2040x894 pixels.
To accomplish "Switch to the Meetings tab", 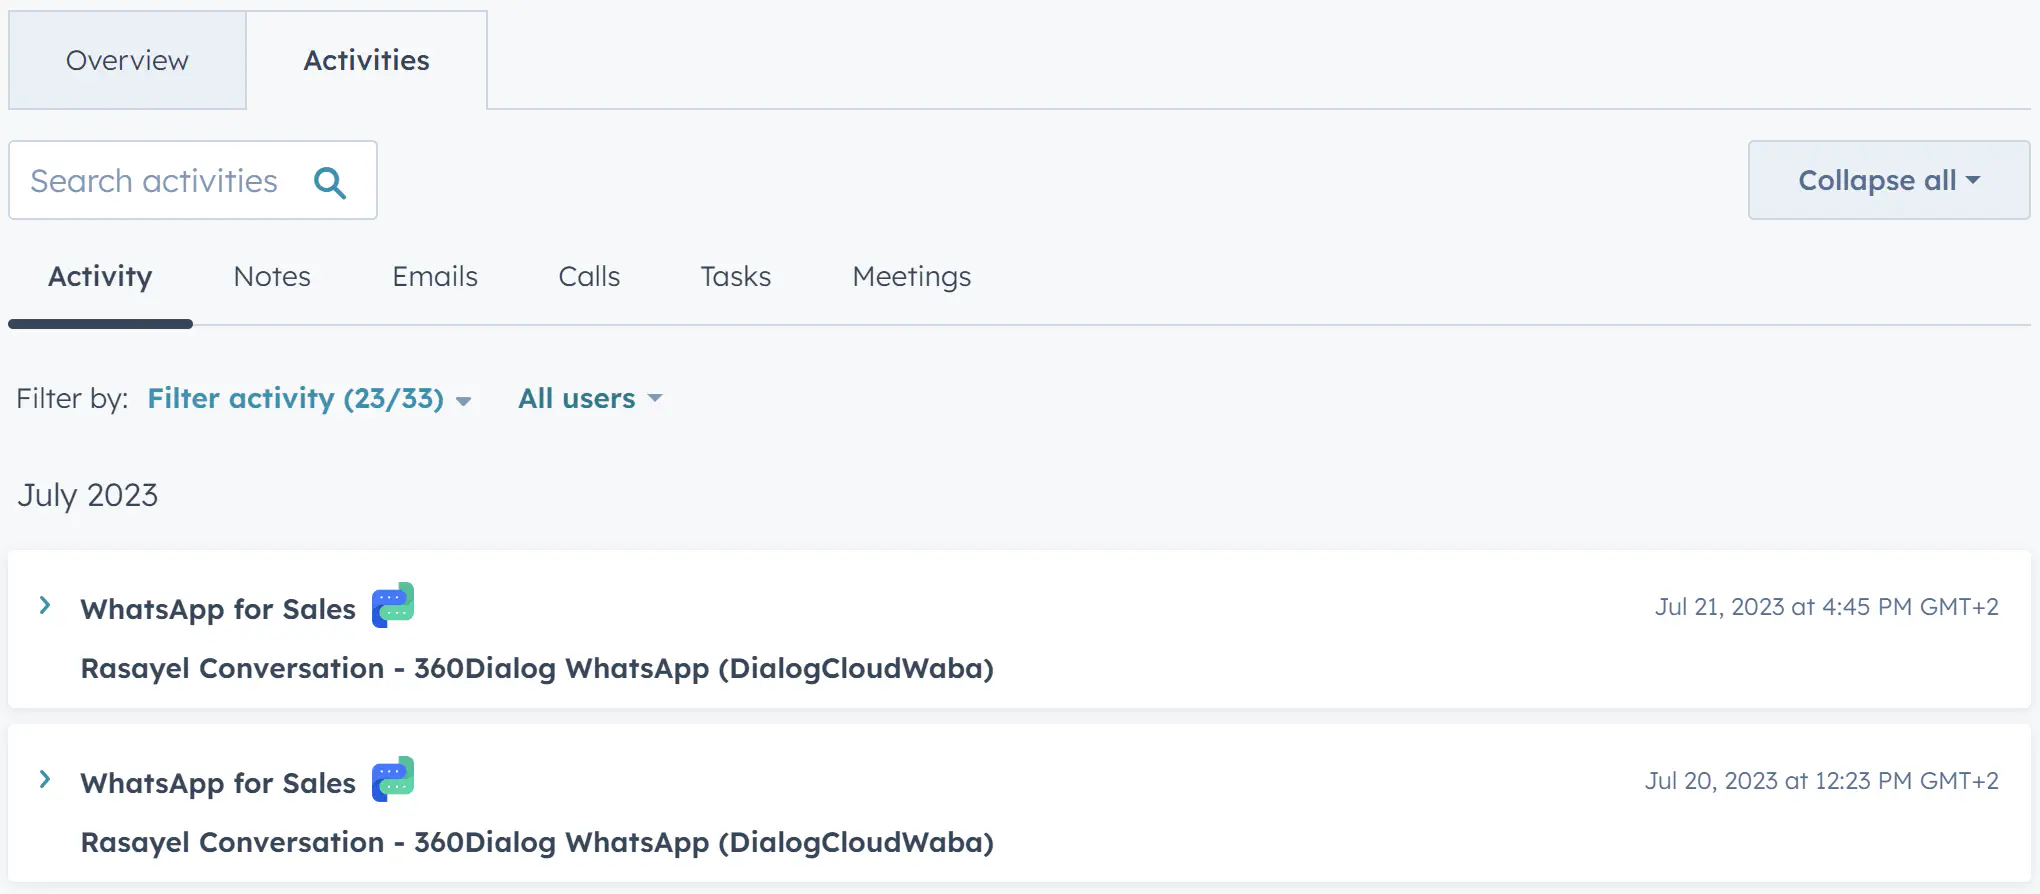I will (912, 276).
